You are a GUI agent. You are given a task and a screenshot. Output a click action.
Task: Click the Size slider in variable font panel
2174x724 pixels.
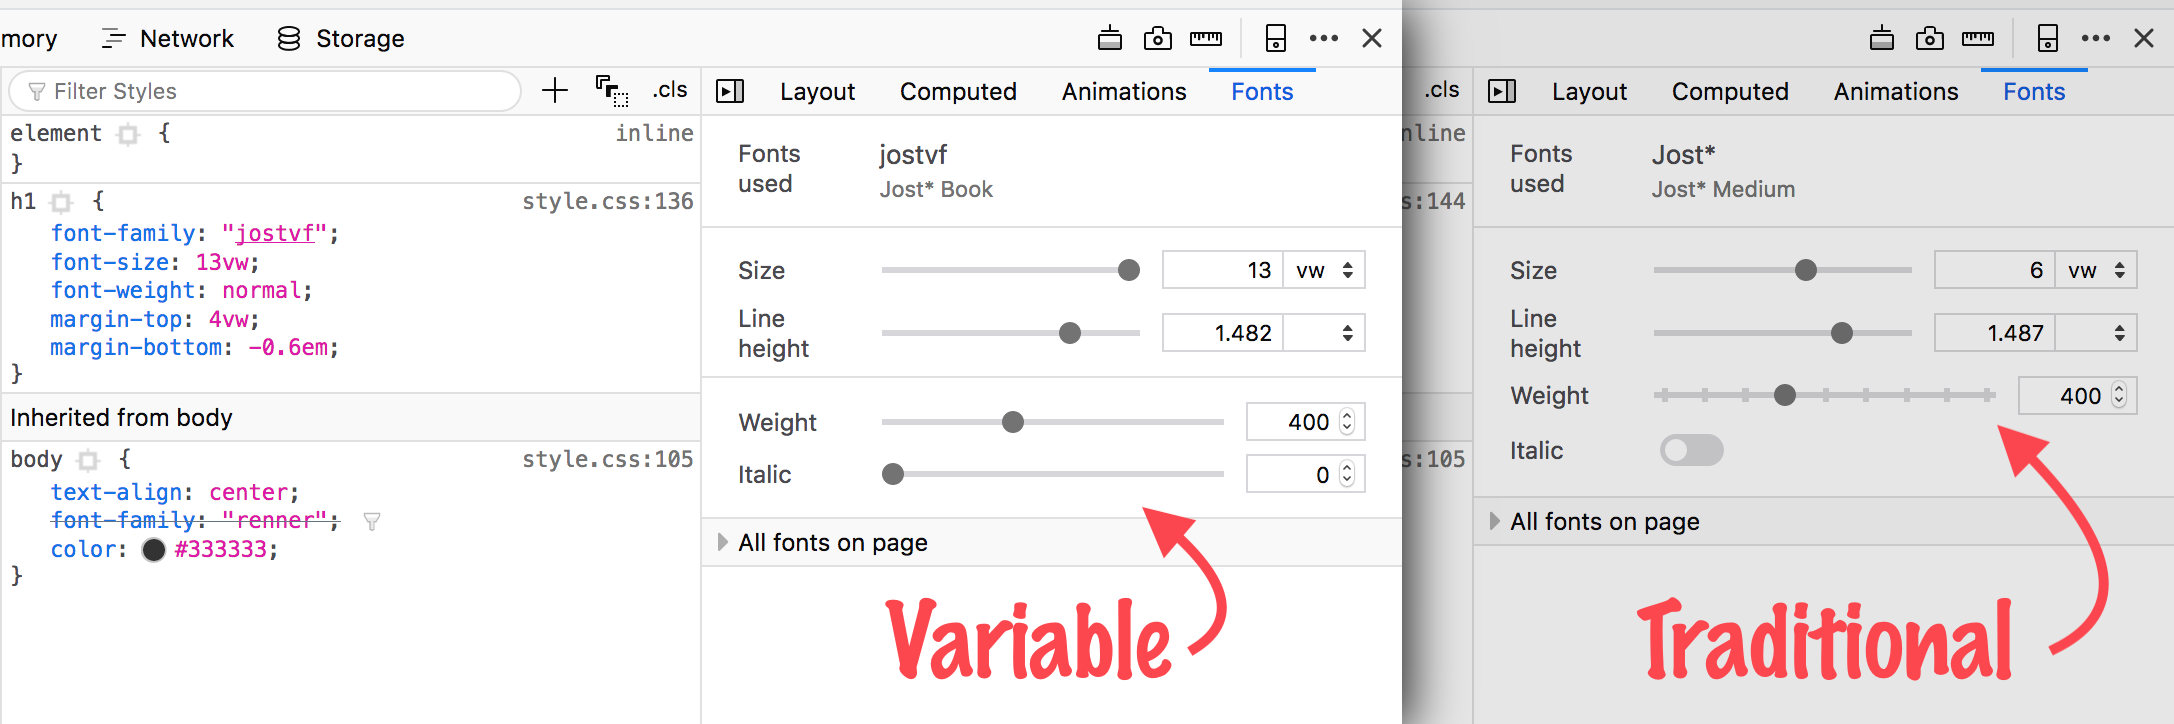click(1011, 270)
